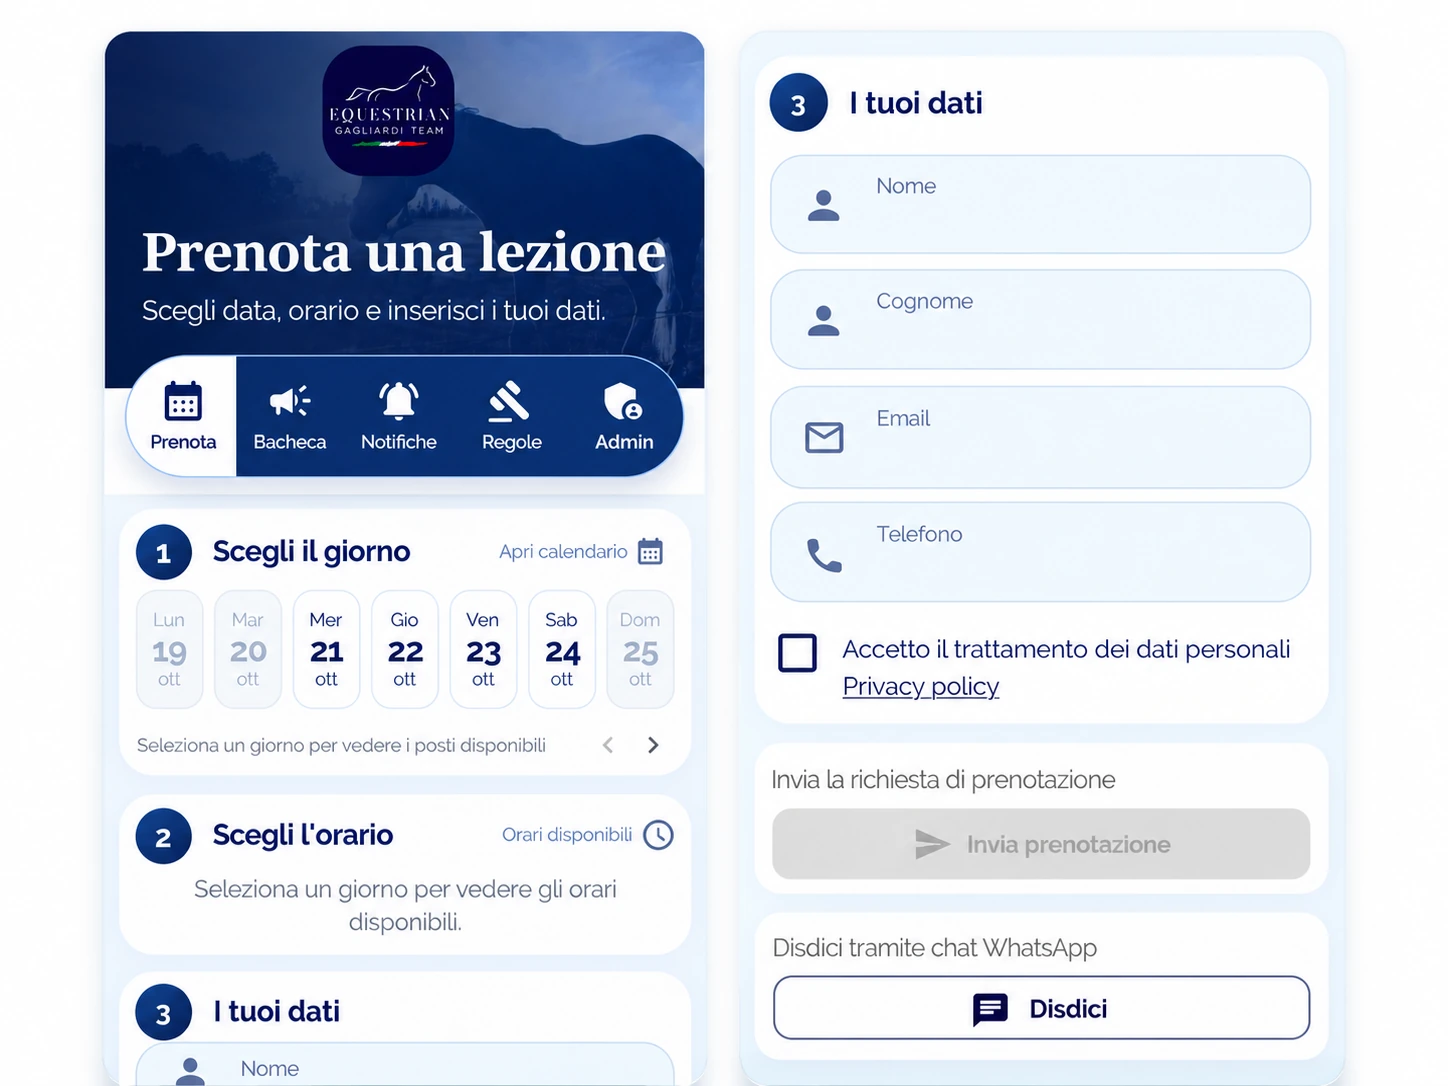Click 'Seleziona un giorno per vedere i posti disponibili'
This screenshot has height=1086, width=1448.
pos(341,745)
